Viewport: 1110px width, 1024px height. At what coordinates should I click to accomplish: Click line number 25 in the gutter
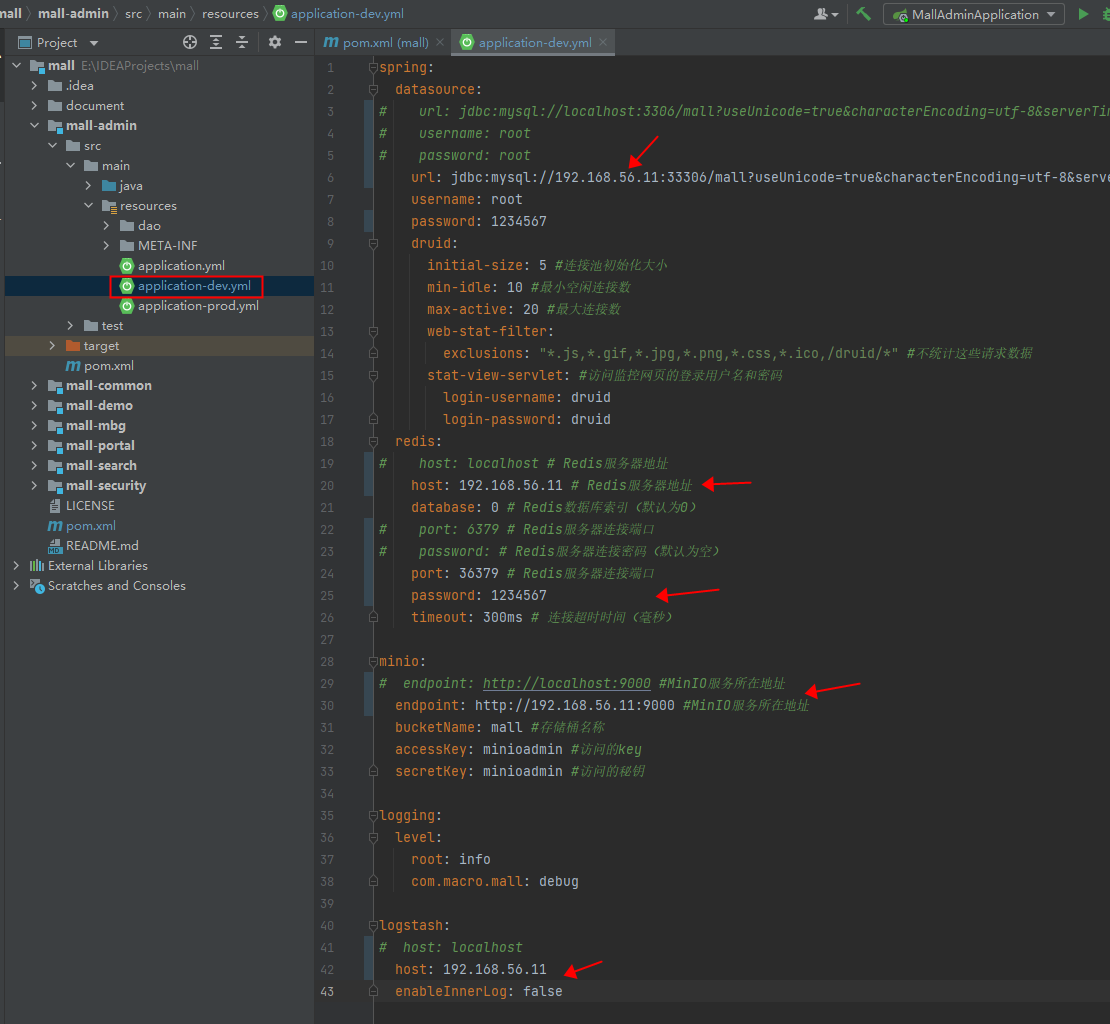327,595
